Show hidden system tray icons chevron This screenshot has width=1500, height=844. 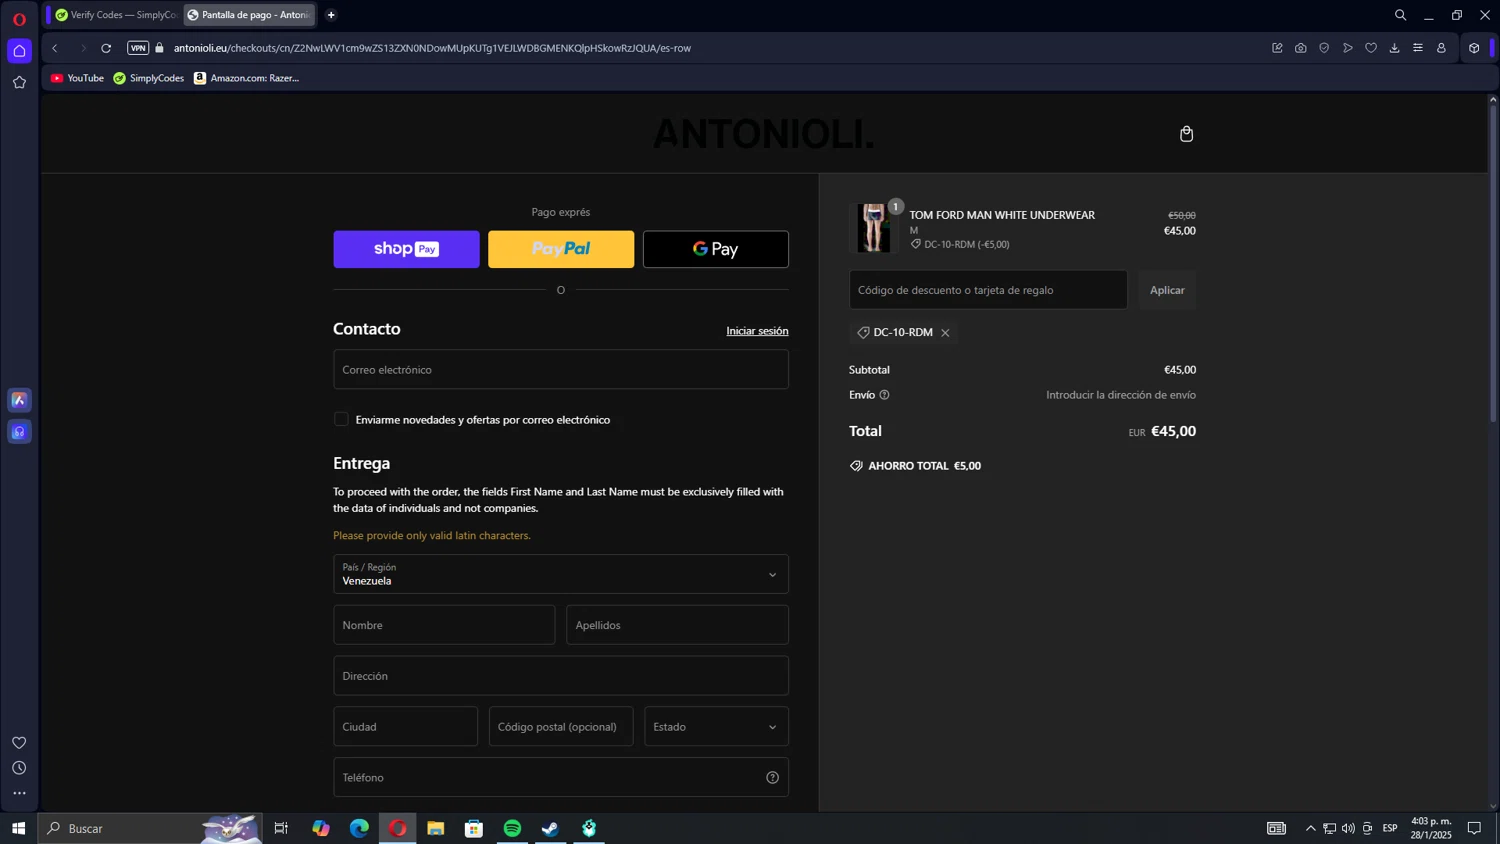coord(1310,828)
